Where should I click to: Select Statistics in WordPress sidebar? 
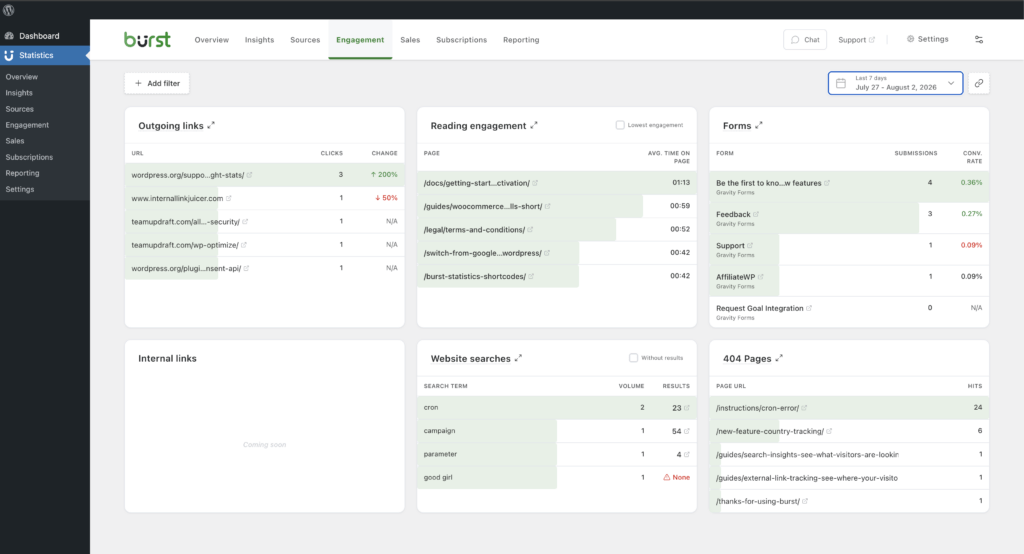45,56
